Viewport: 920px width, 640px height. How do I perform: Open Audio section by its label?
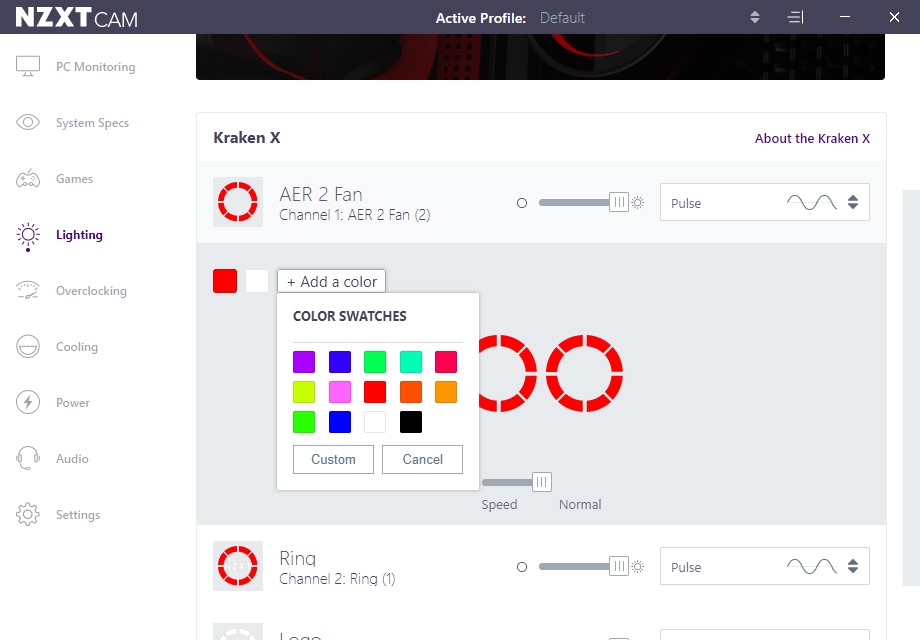click(72, 459)
